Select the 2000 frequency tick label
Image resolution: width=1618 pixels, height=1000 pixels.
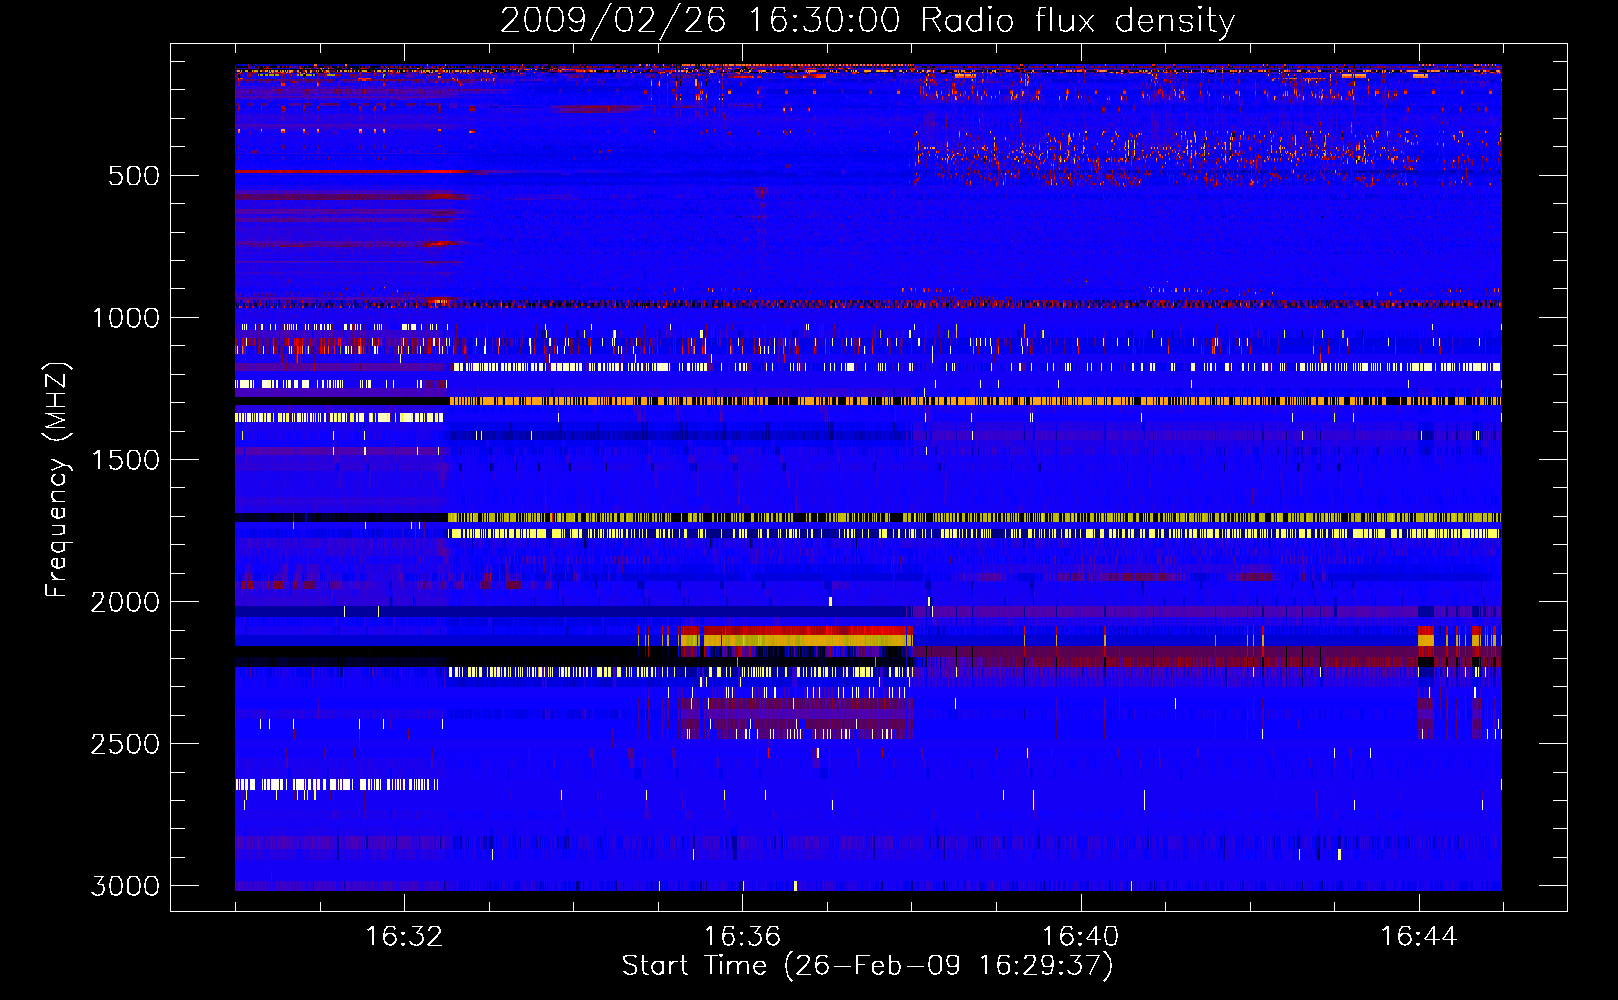125,602
